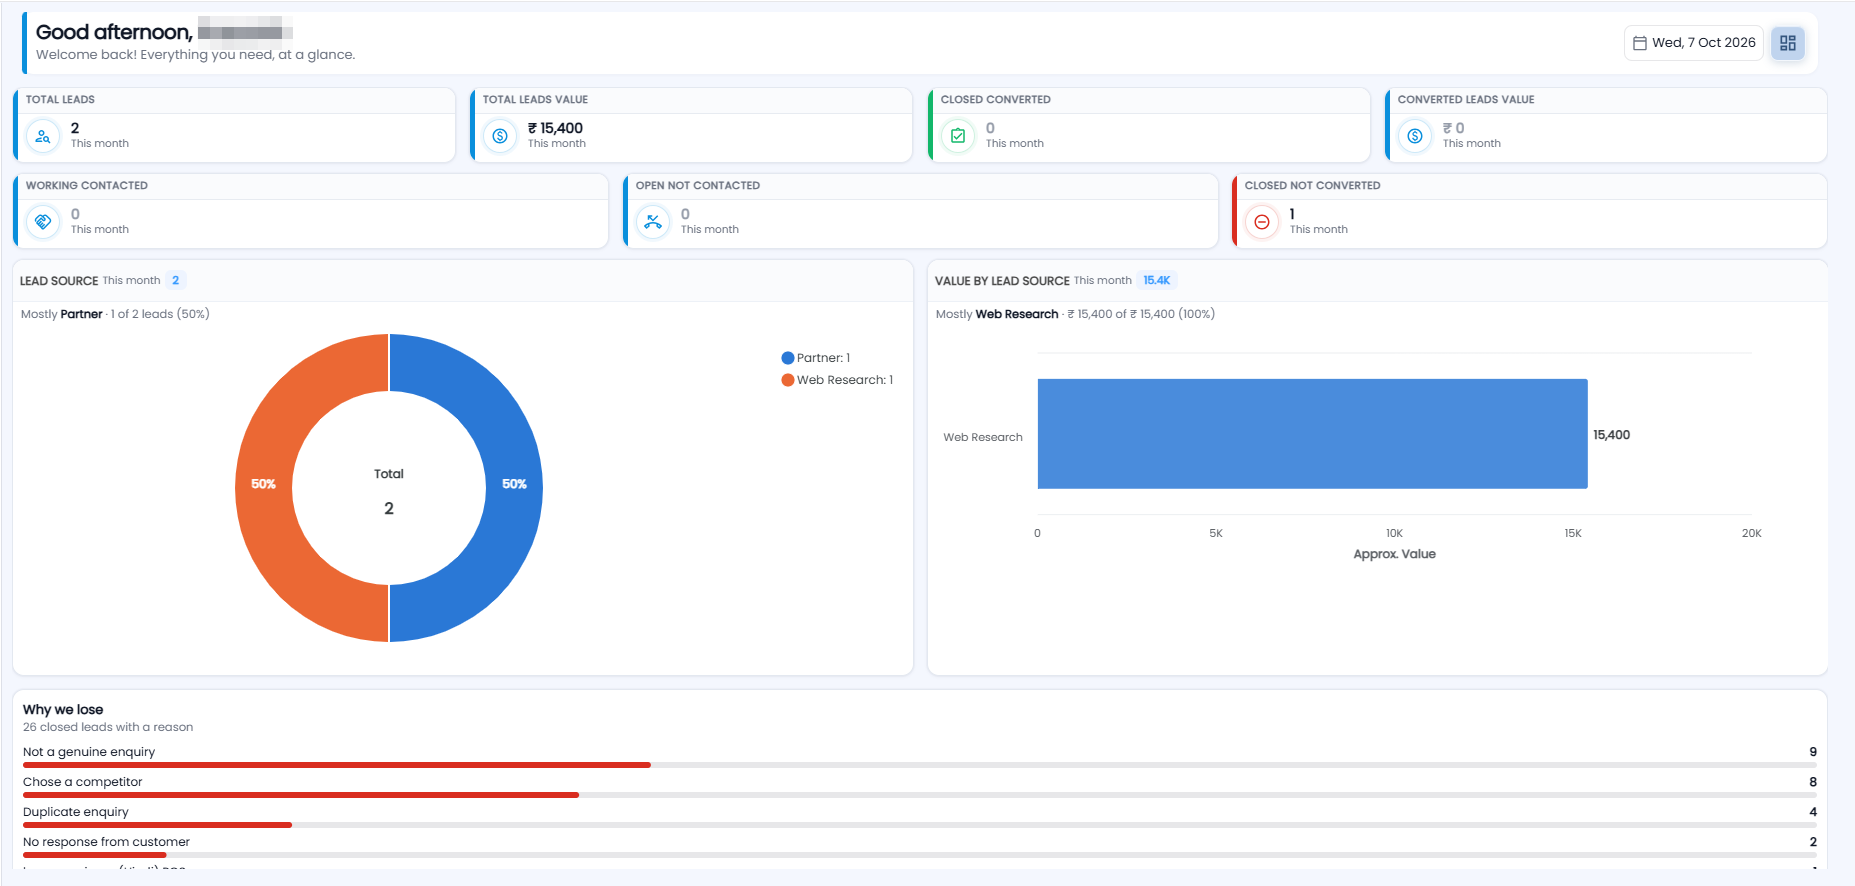Click the Closed Not Converted minus icon

point(1262,222)
